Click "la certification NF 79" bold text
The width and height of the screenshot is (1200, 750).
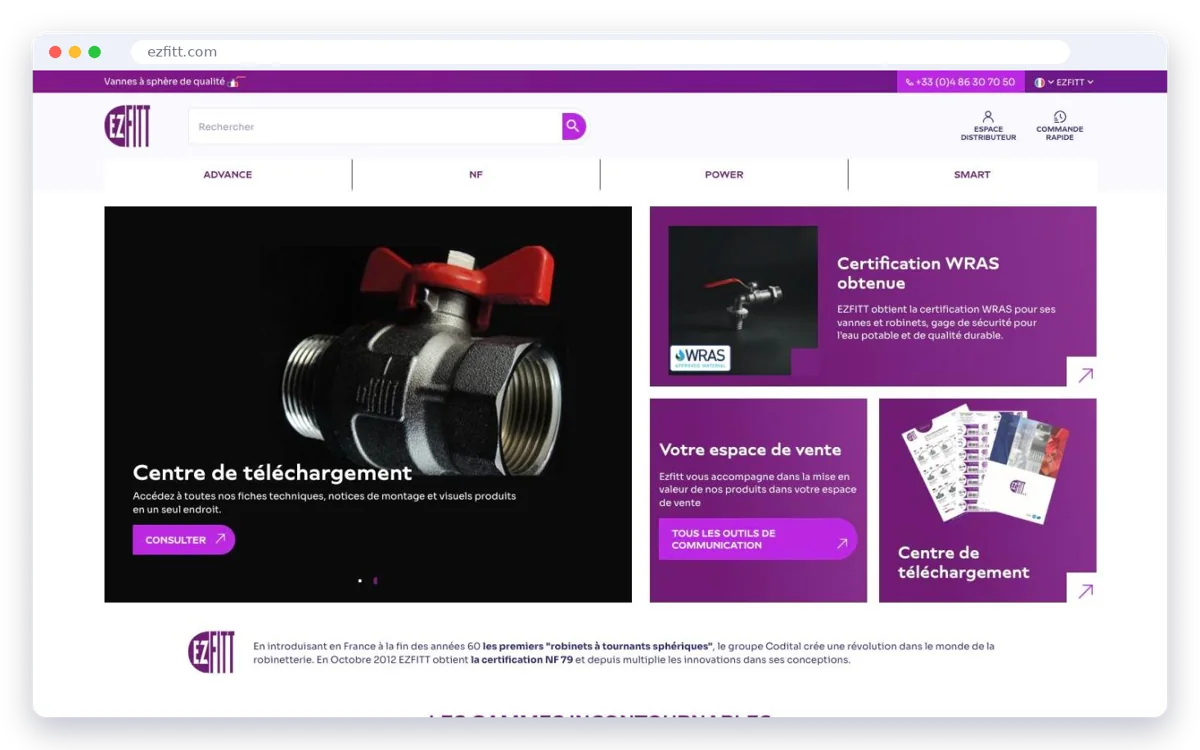[522, 660]
